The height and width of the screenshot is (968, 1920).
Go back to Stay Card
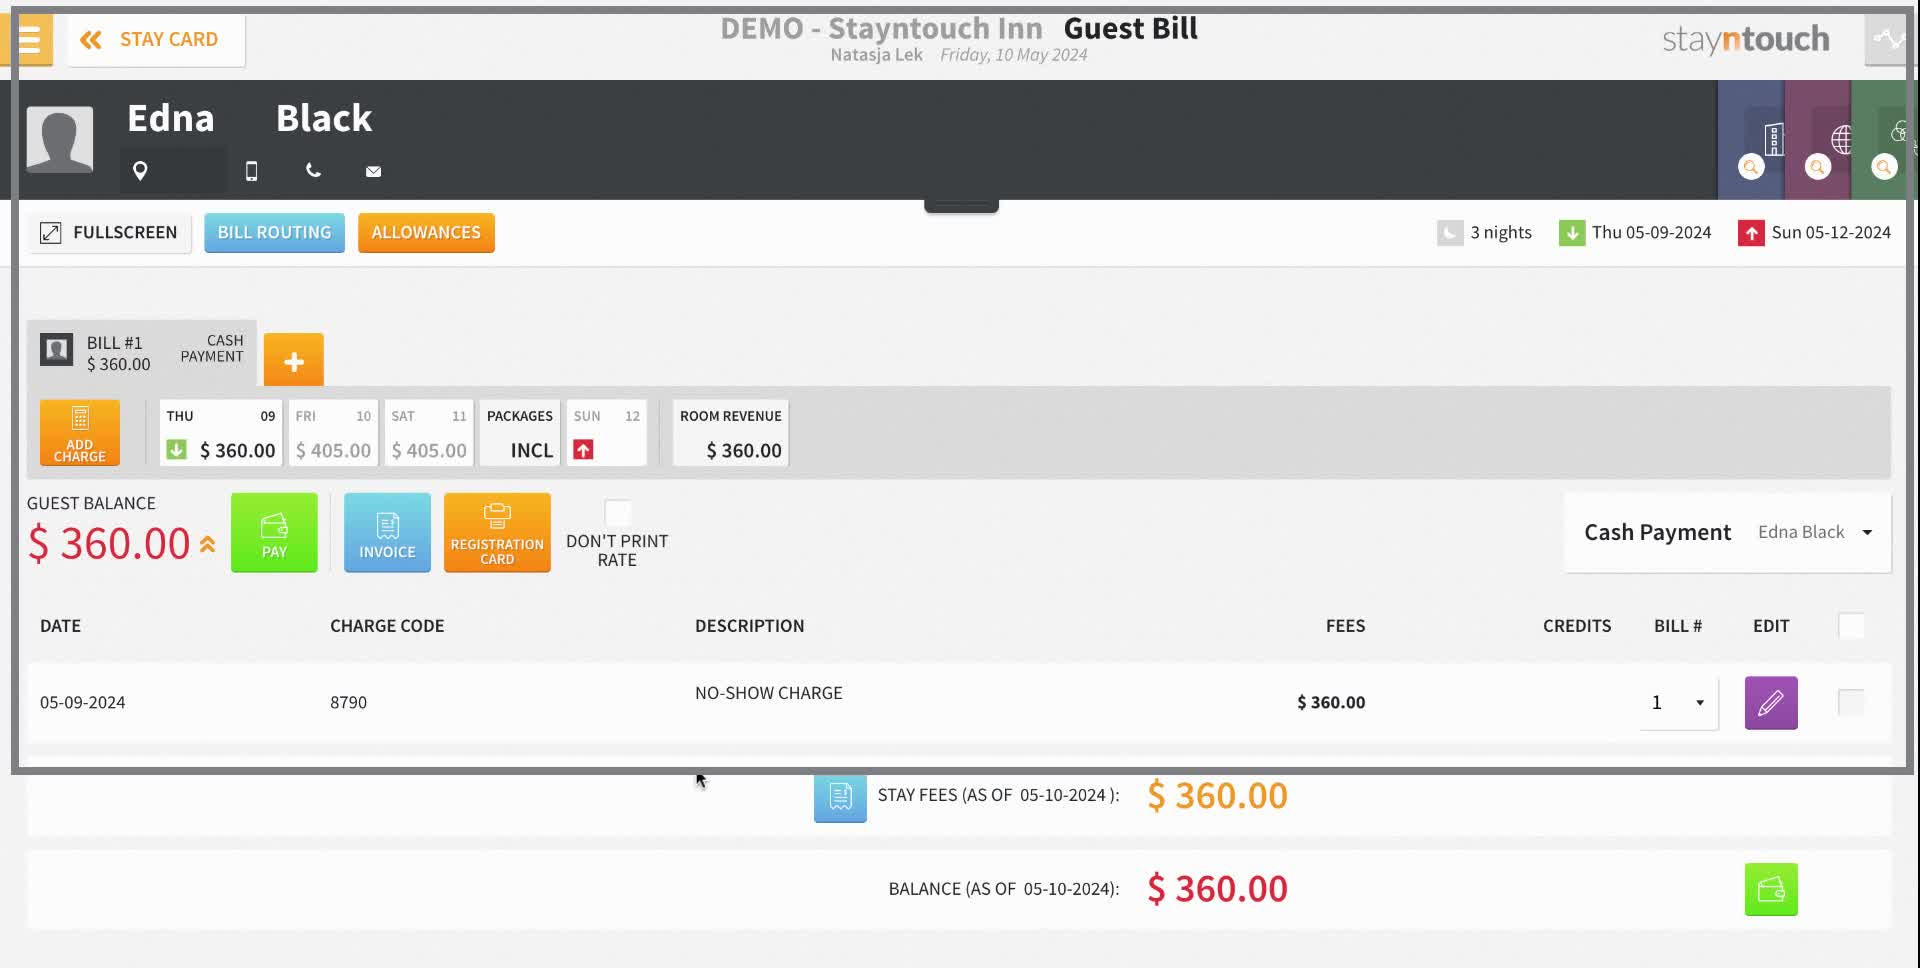(156, 40)
